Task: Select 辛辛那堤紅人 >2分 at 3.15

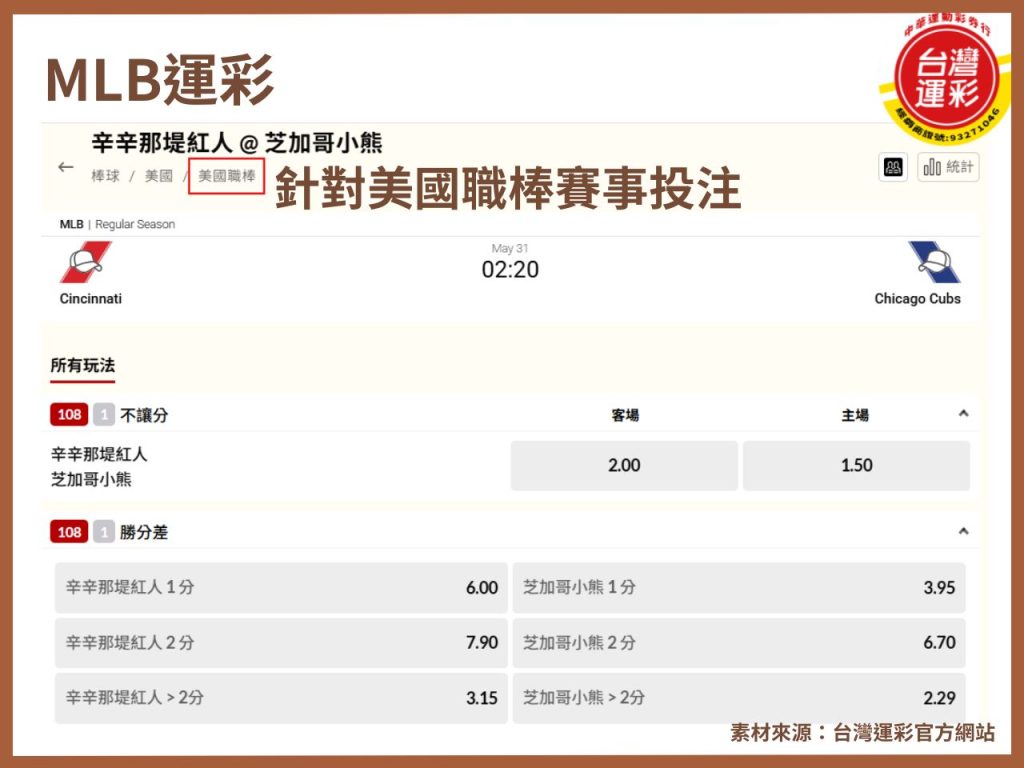Action: 281,697
